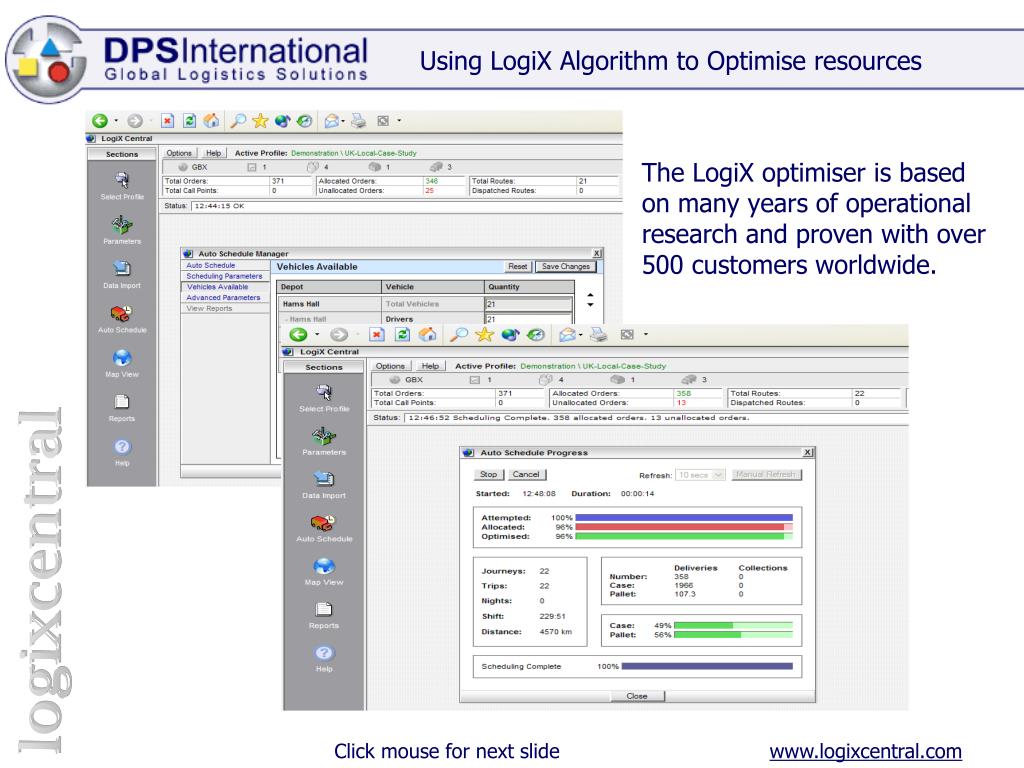Image resolution: width=1024 pixels, height=768 pixels.
Task: Click refresh icon in rear window toolbar
Action: tap(189, 121)
